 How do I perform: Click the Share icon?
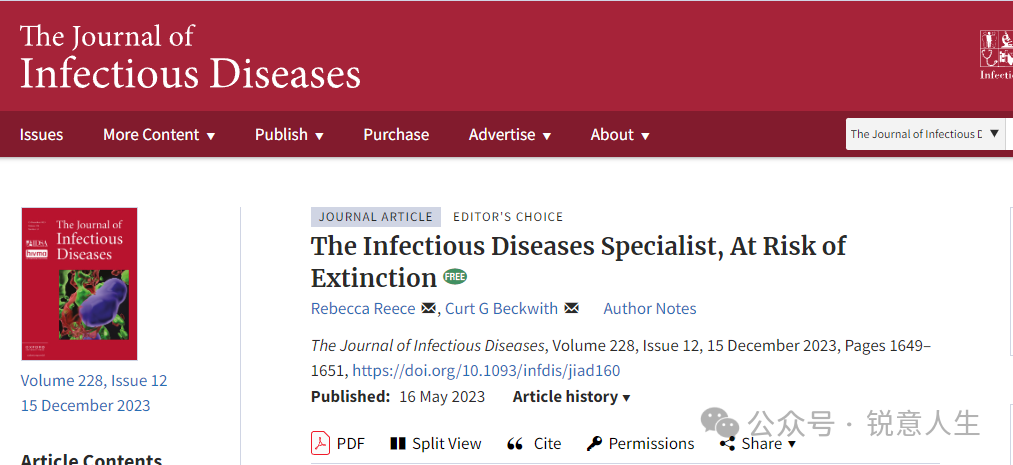coord(728,443)
